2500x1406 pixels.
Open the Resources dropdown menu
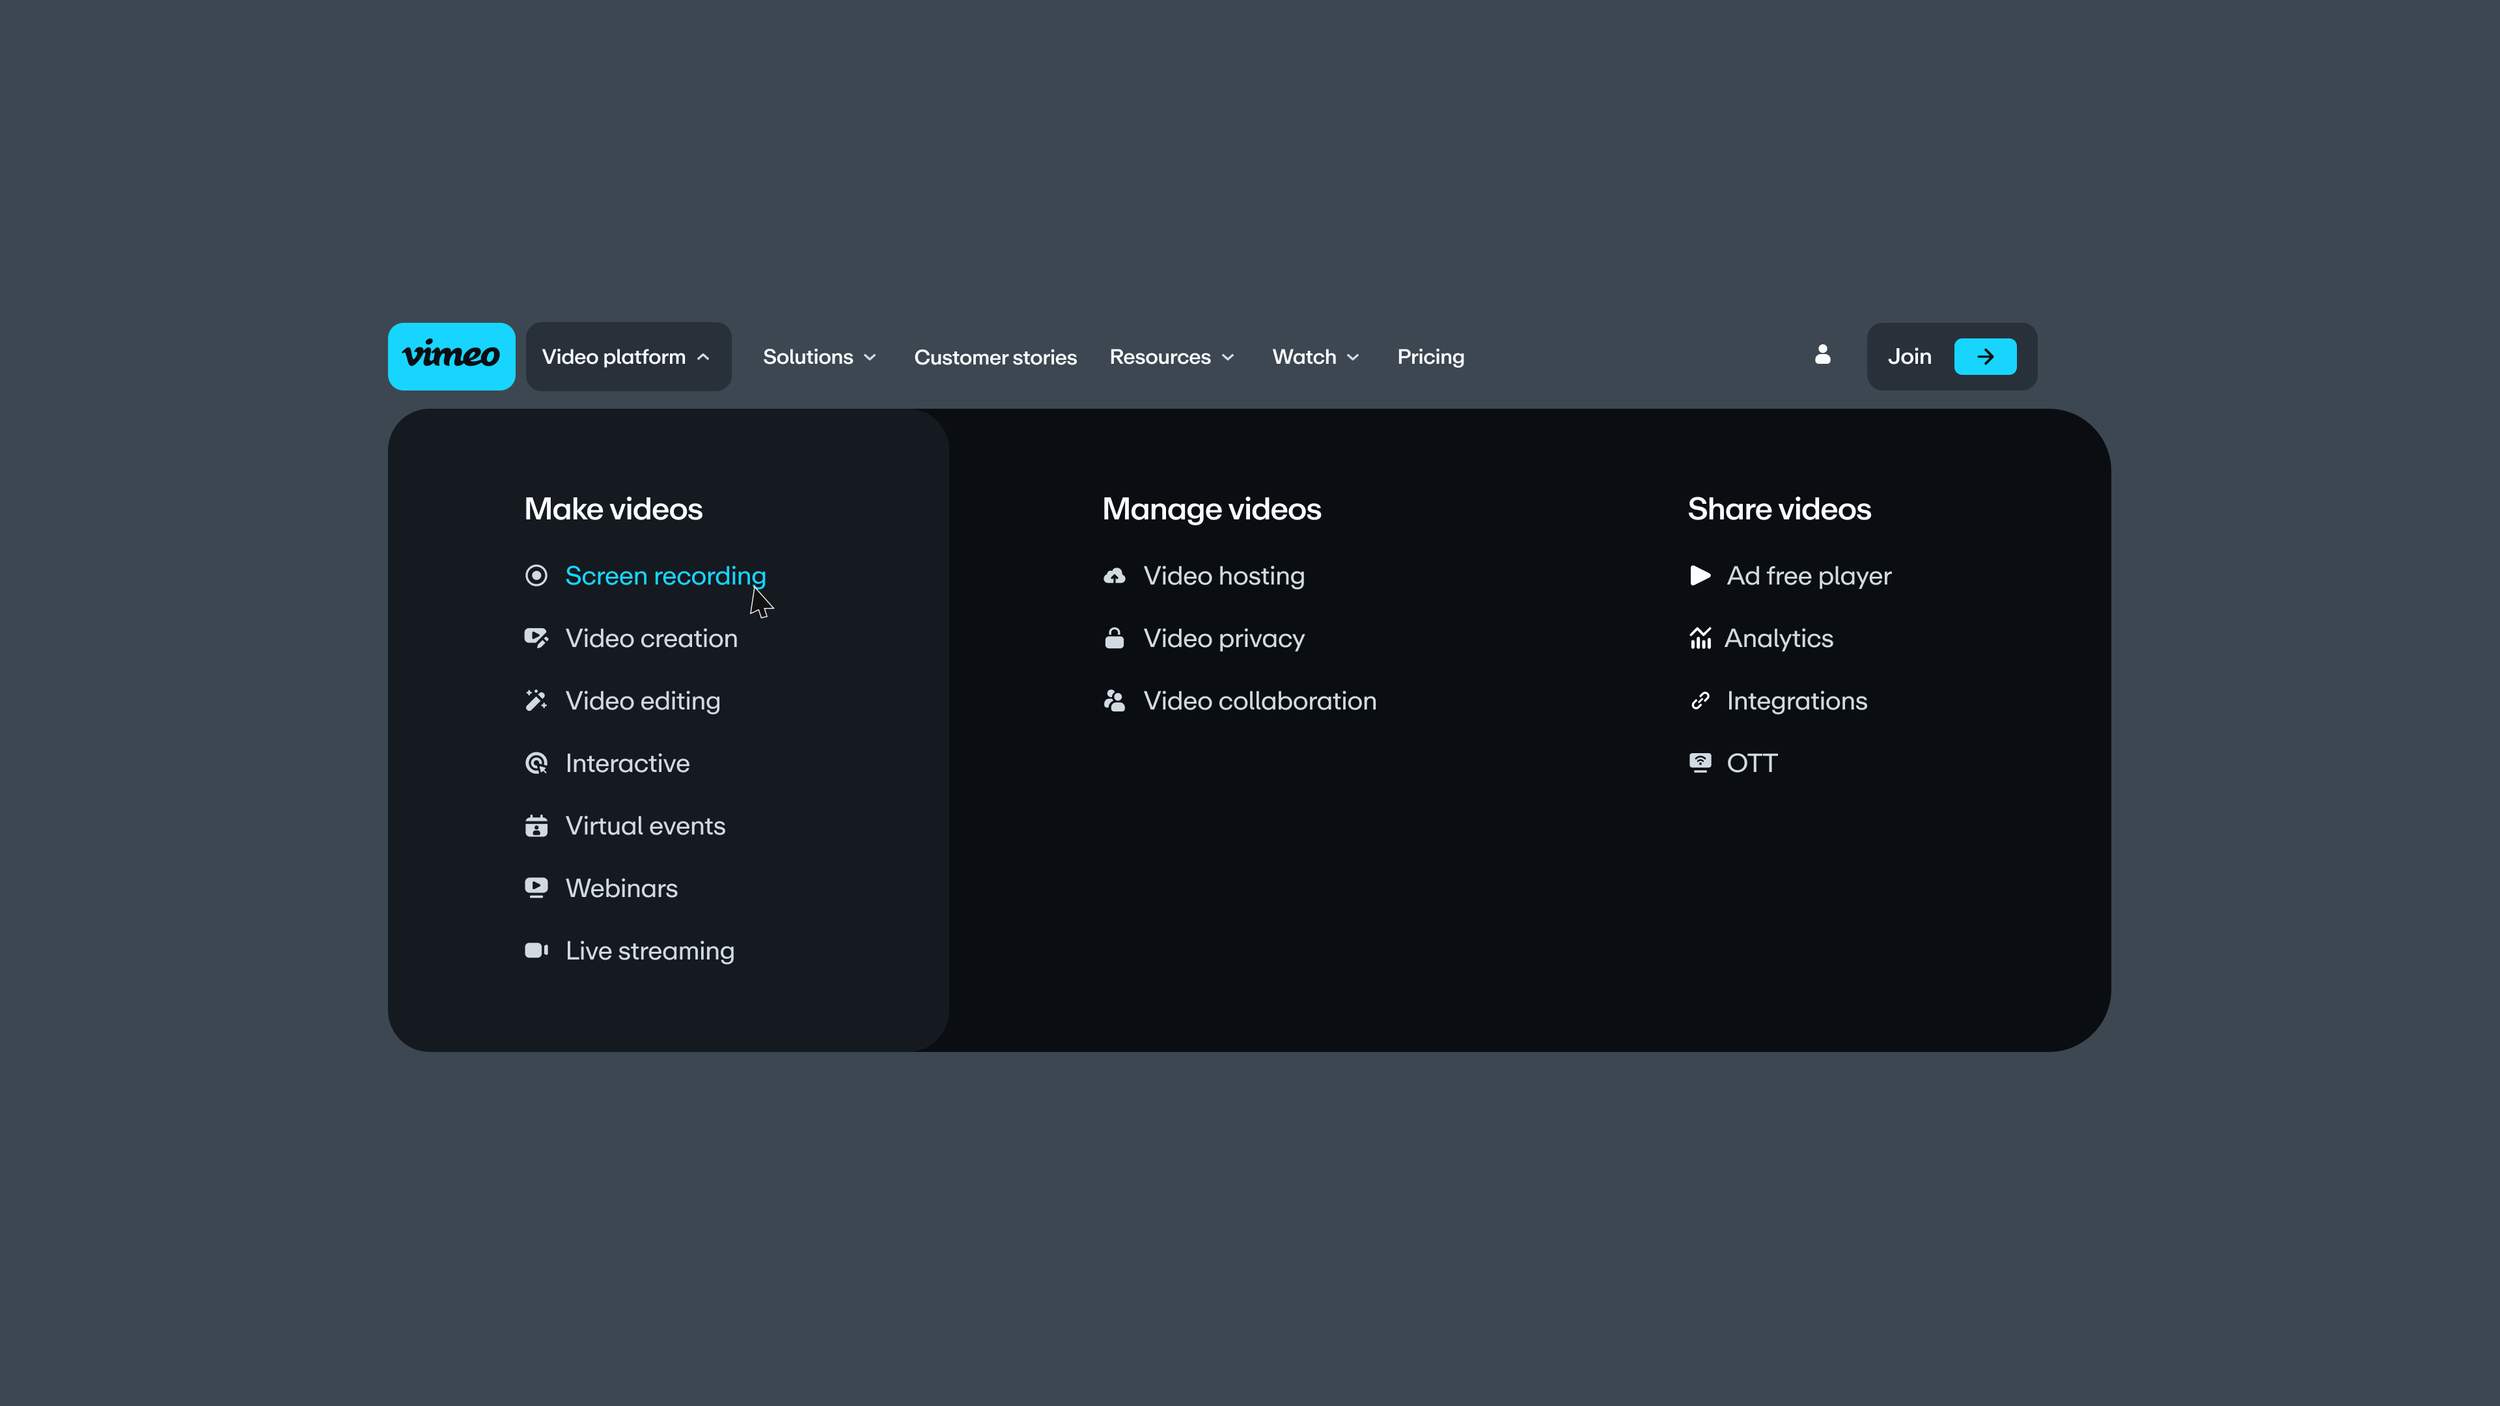click(1171, 357)
